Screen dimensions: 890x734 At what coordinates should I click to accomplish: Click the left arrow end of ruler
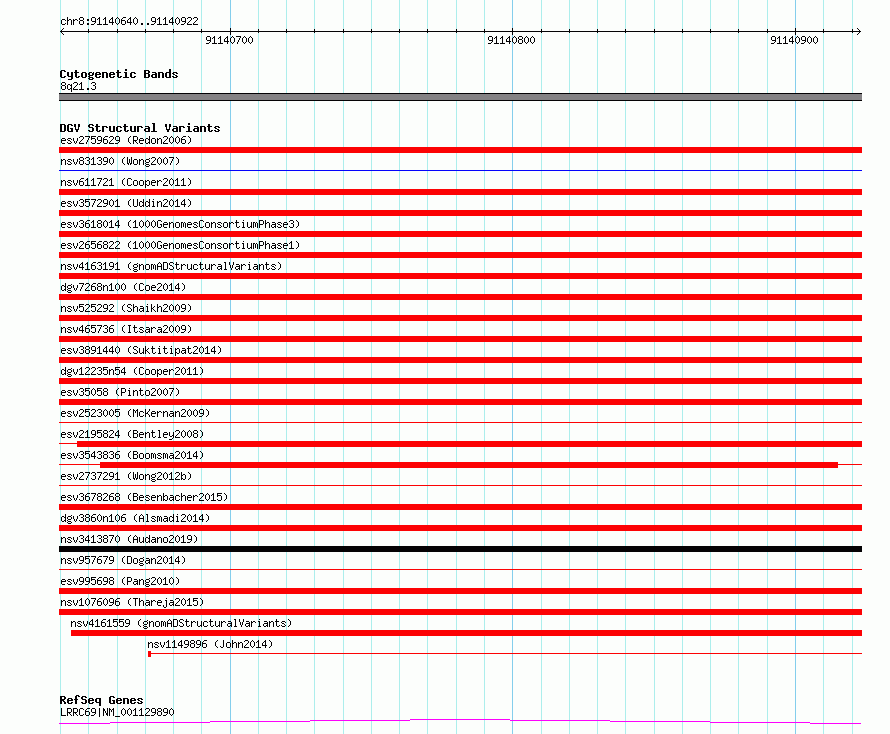pyautogui.click(x=62, y=32)
